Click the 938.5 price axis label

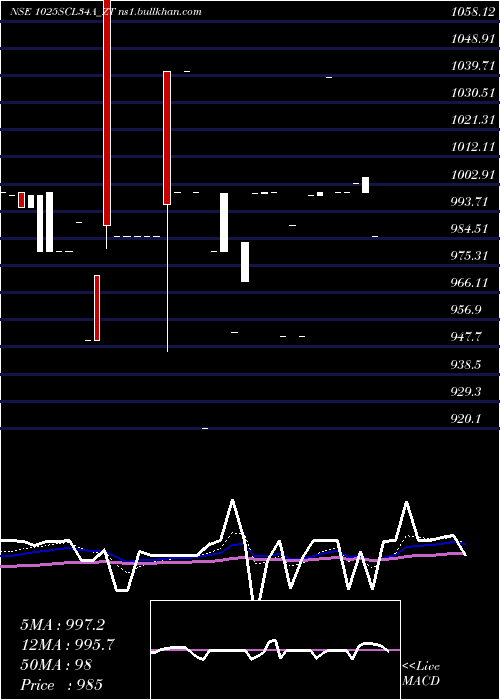[466, 365]
